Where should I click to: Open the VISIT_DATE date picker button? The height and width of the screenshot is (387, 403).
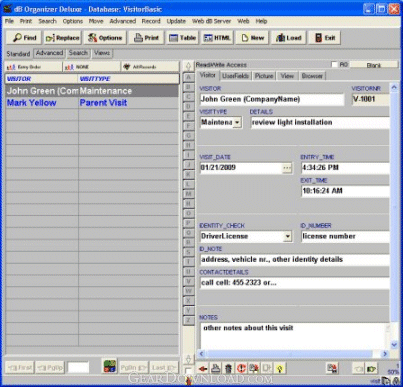[x=287, y=168]
